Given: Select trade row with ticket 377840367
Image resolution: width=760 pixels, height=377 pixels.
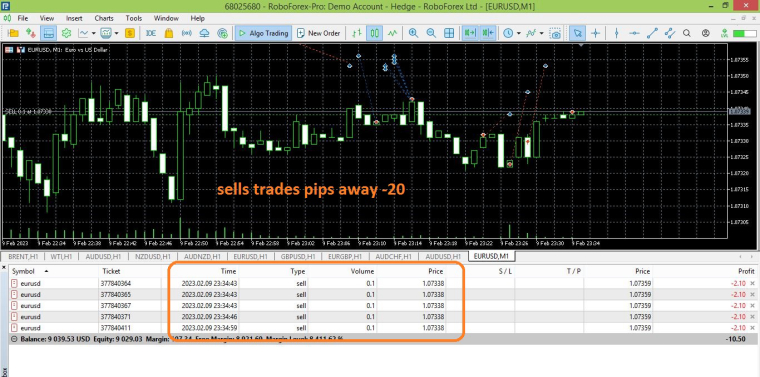Looking at the screenshot, I should (x=383, y=306).
